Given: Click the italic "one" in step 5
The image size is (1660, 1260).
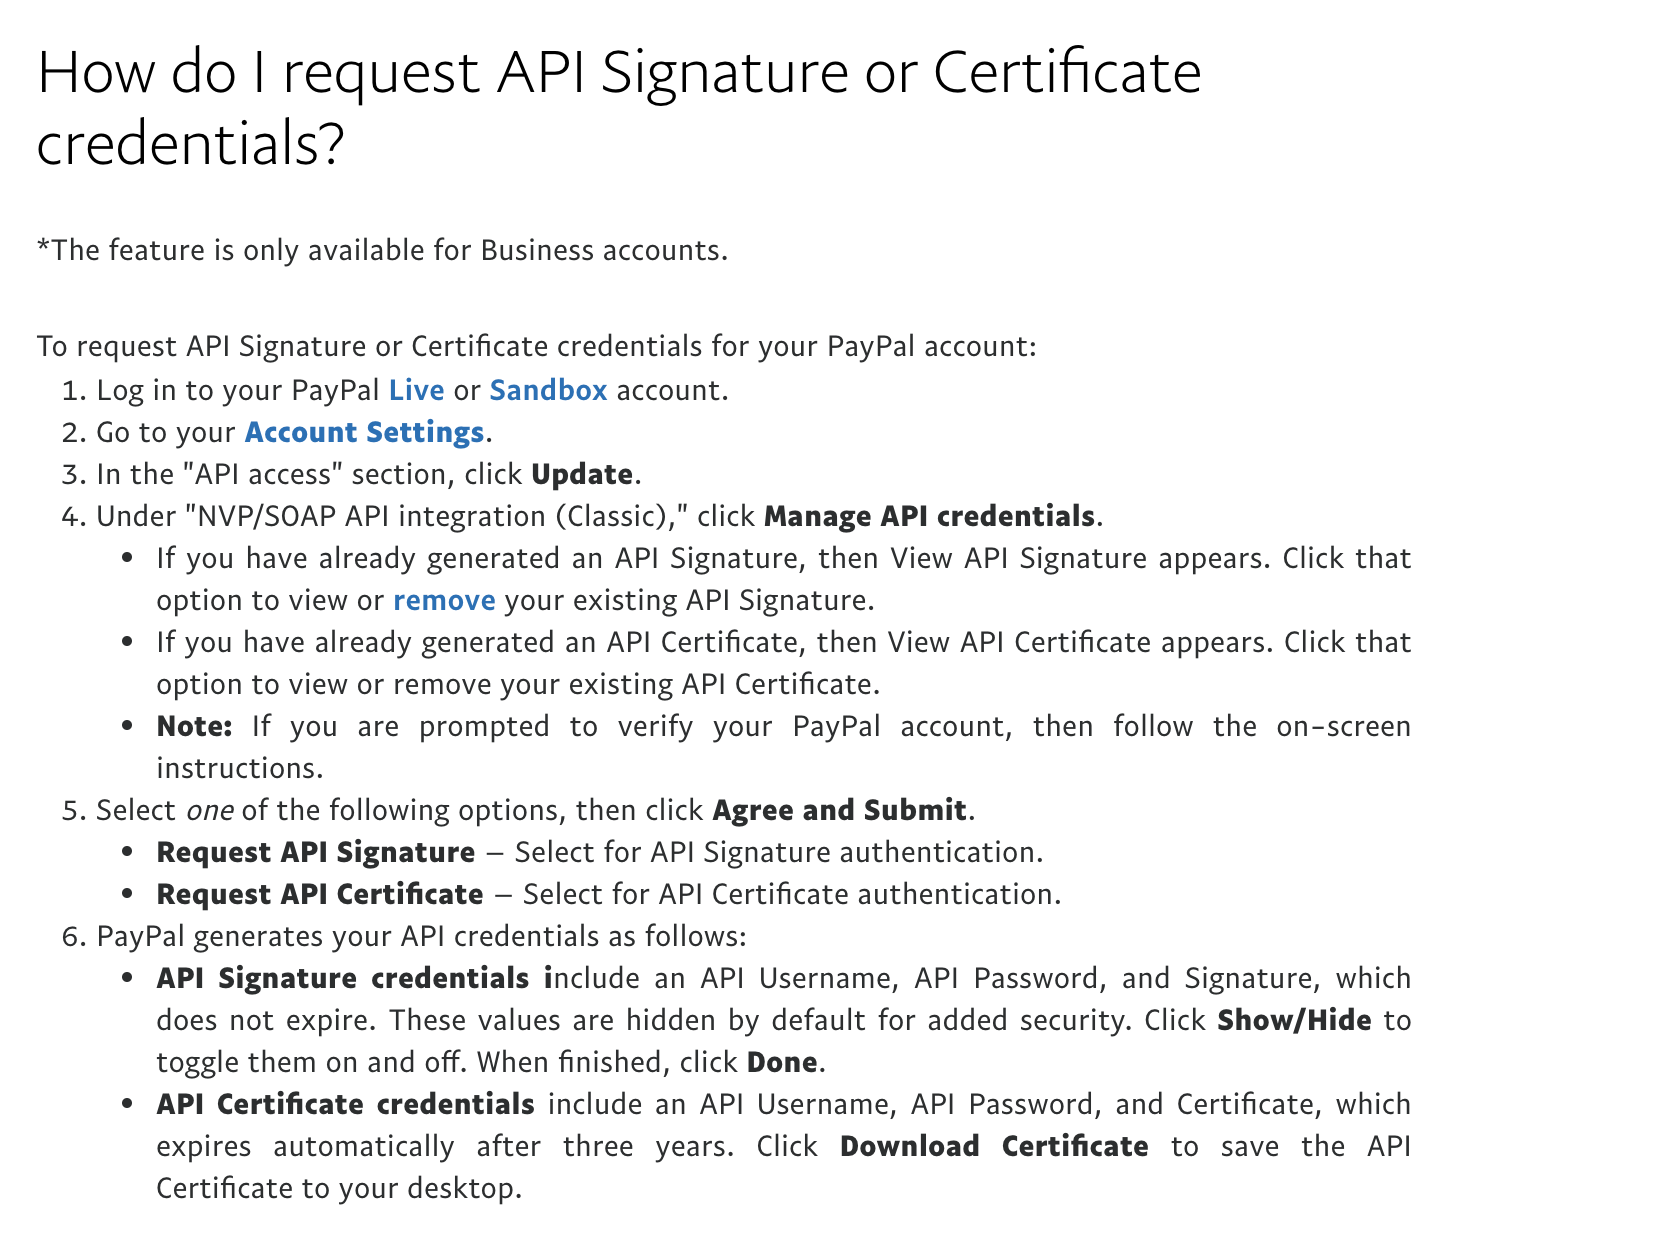Looking at the screenshot, I should 209,810.
